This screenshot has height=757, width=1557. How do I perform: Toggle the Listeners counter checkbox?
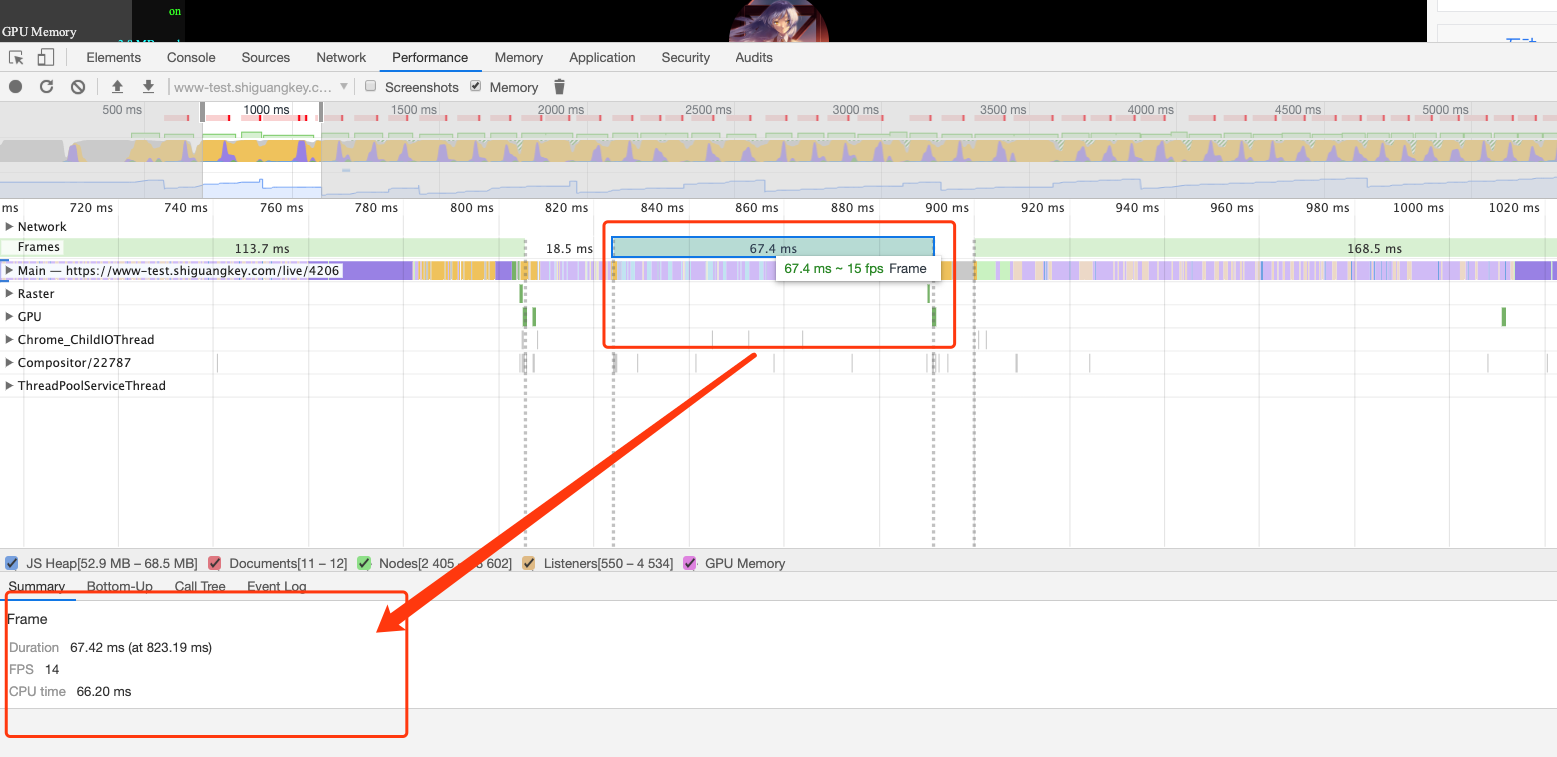529,563
